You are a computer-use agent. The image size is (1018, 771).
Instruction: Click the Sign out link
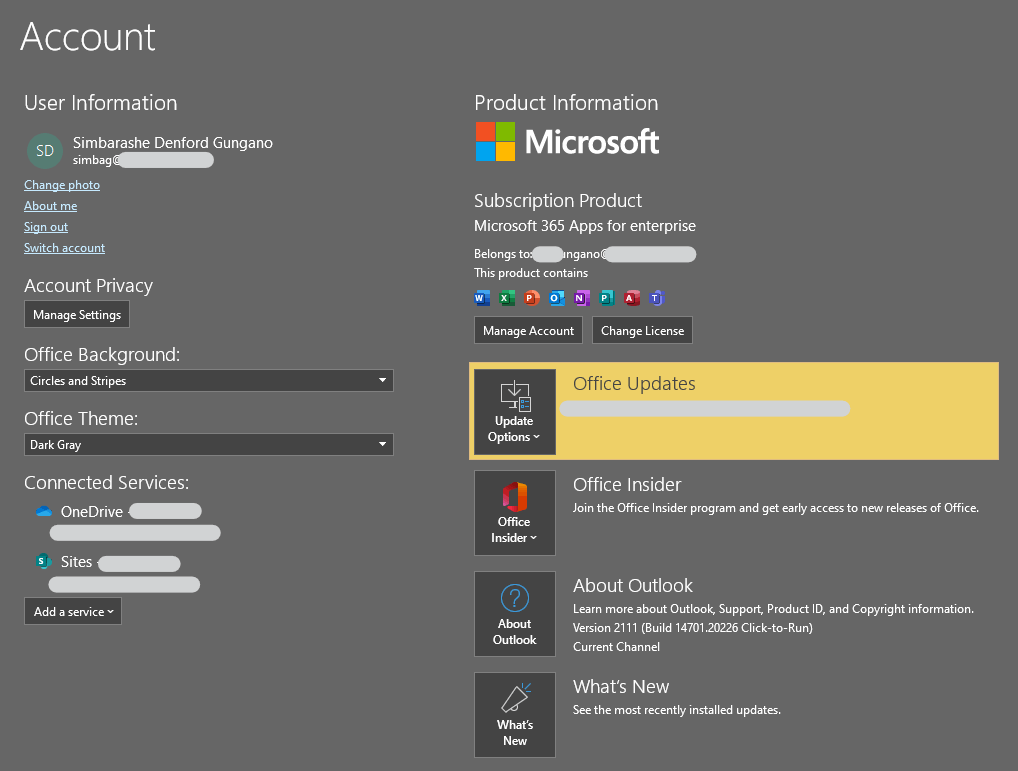pyautogui.click(x=46, y=227)
